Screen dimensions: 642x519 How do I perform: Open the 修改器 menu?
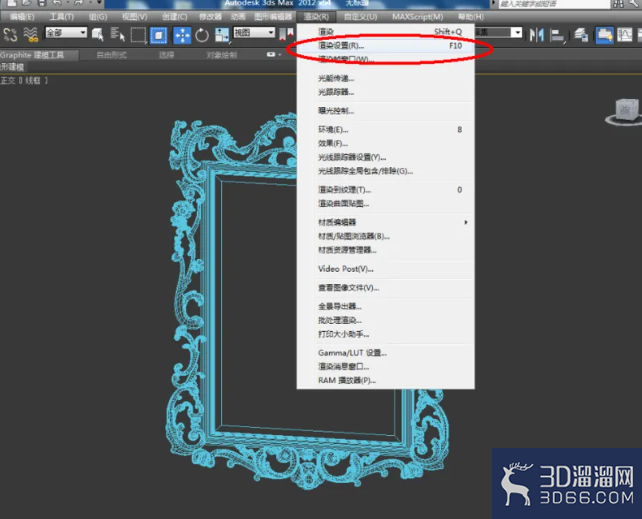(x=210, y=17)
